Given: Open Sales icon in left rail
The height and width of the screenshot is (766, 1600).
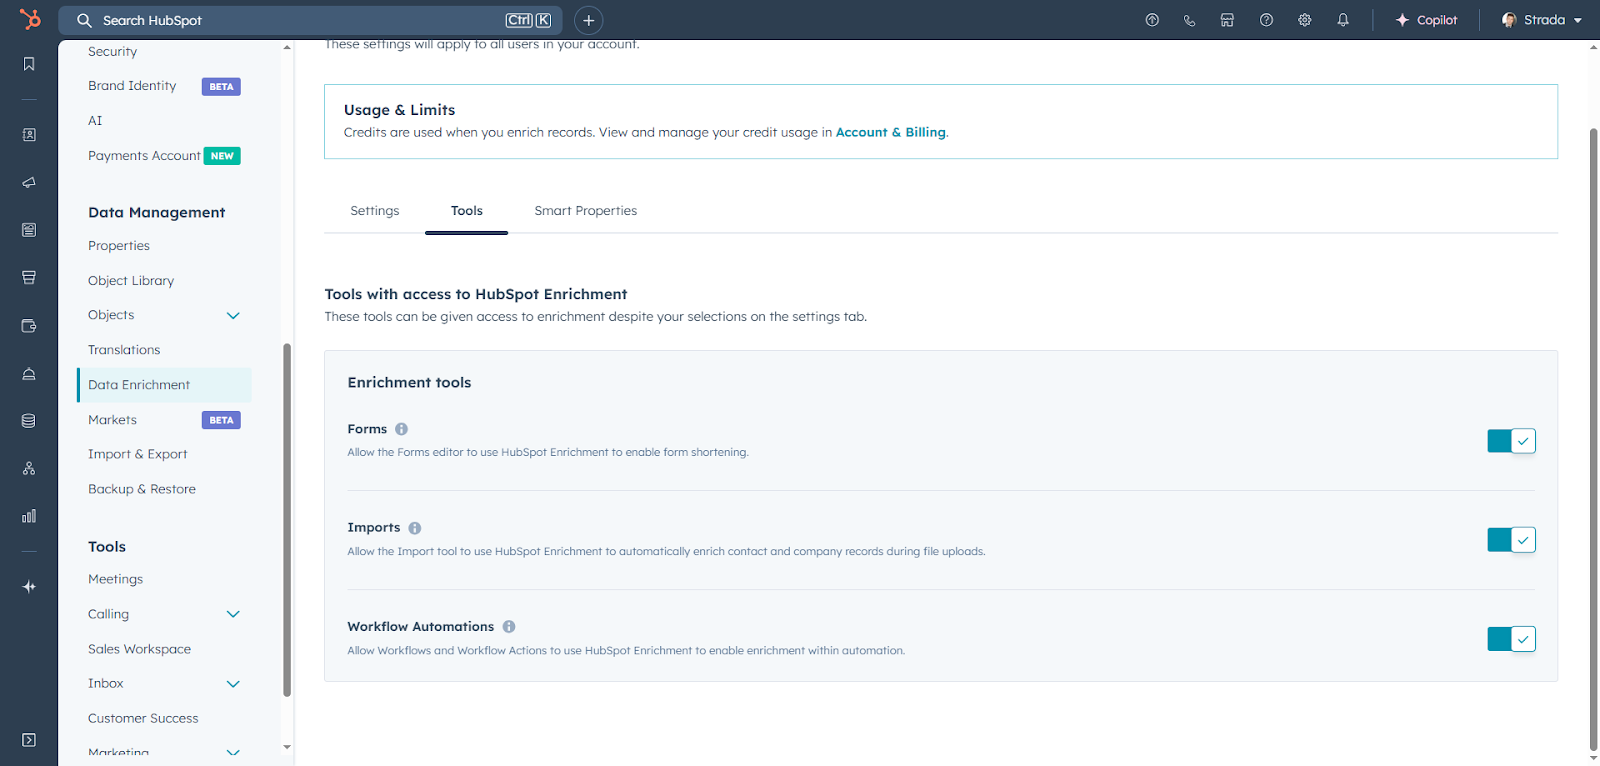Looking at the screenshot, I should pyautogui.click(x=29, y=277).
